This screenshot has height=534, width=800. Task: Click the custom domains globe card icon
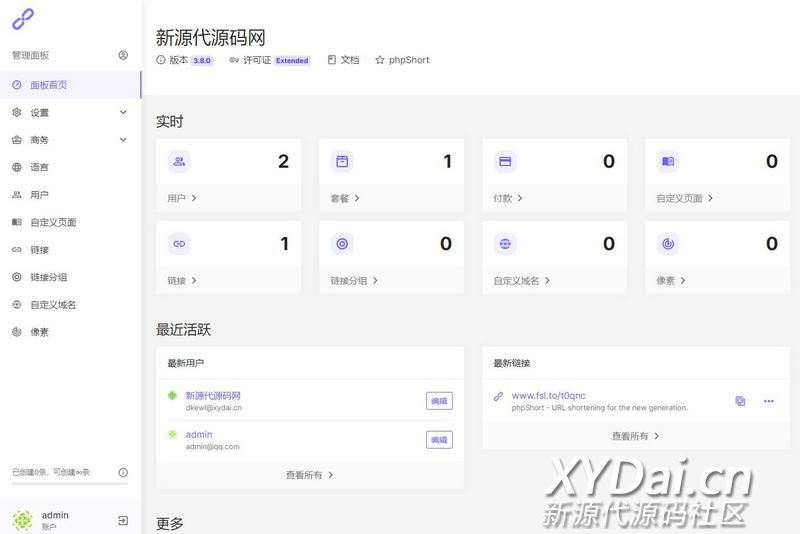(x=505, y=243)
